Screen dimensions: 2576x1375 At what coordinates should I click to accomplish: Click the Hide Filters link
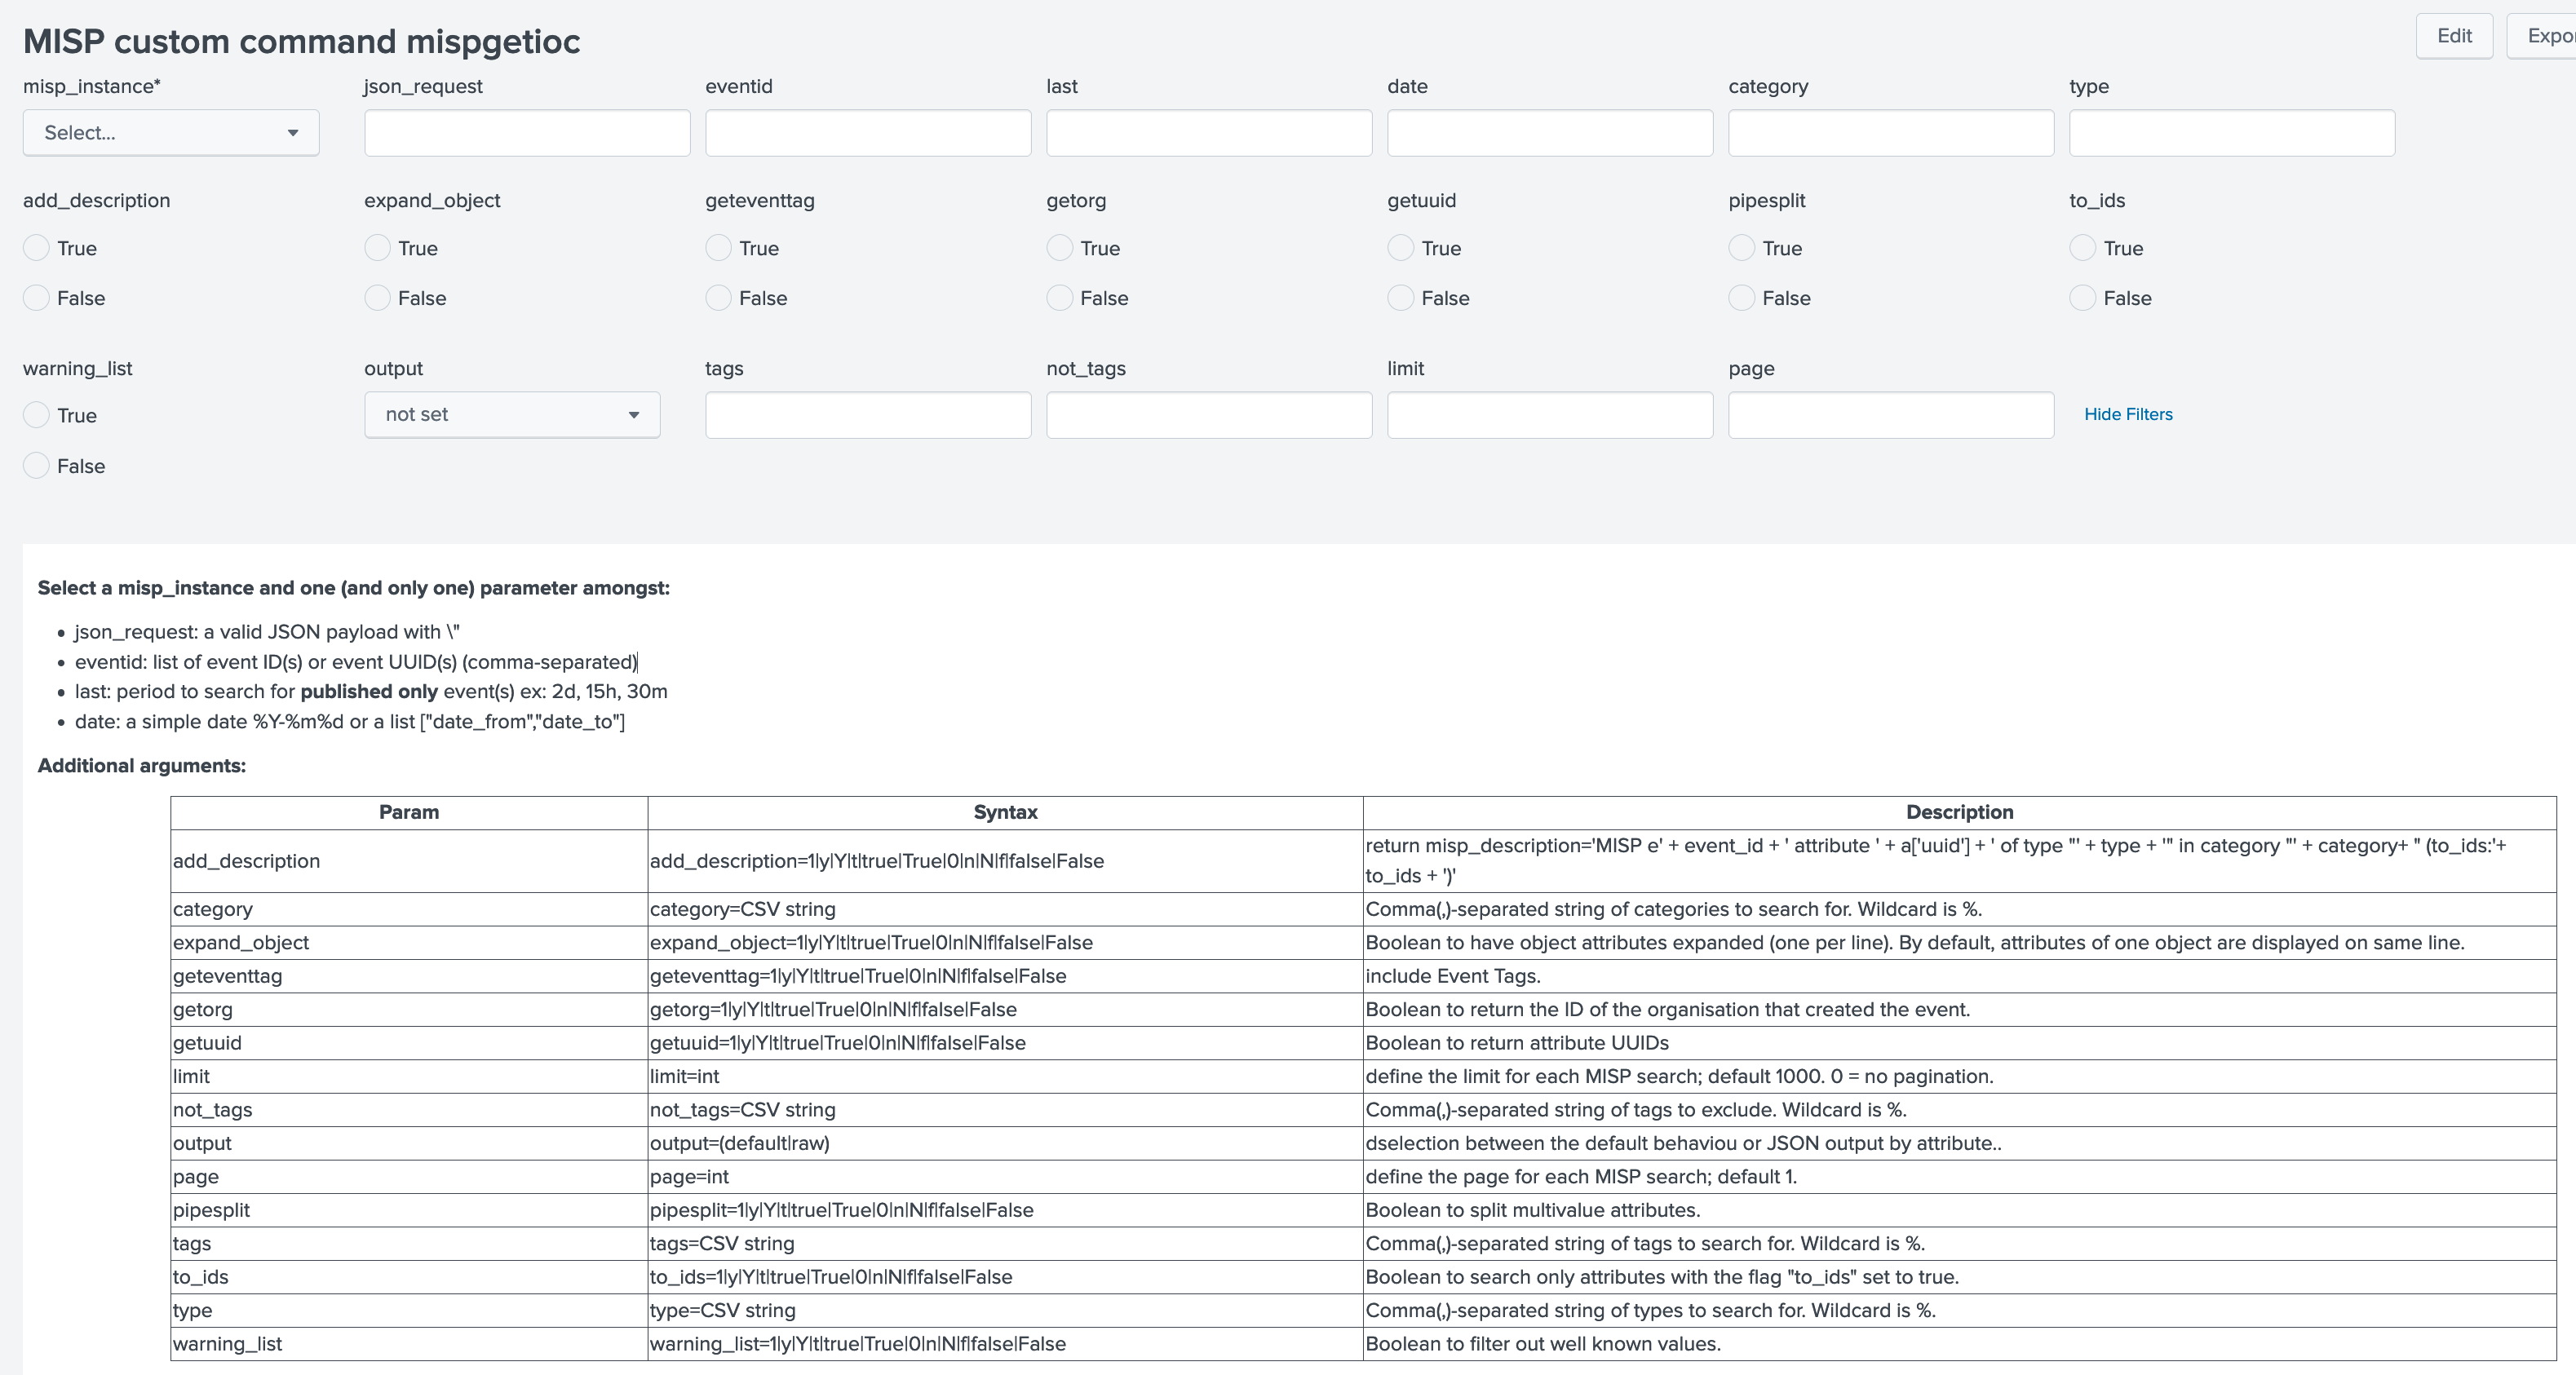[2128, 414]
